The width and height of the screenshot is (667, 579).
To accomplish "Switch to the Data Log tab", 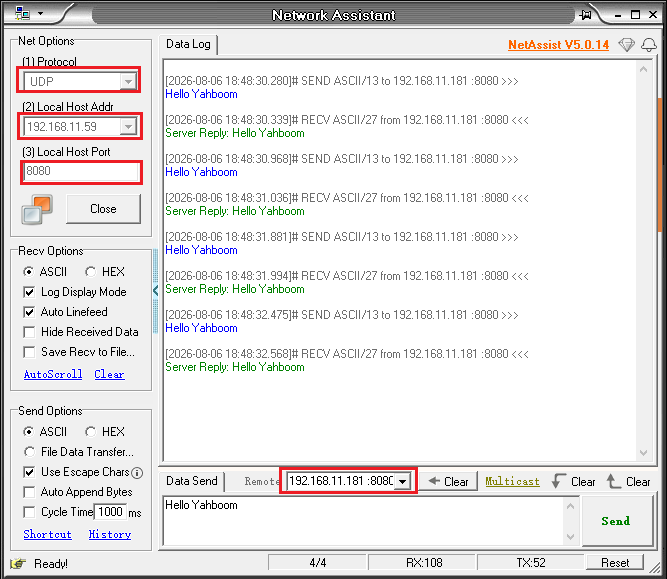I will point(188,44).
